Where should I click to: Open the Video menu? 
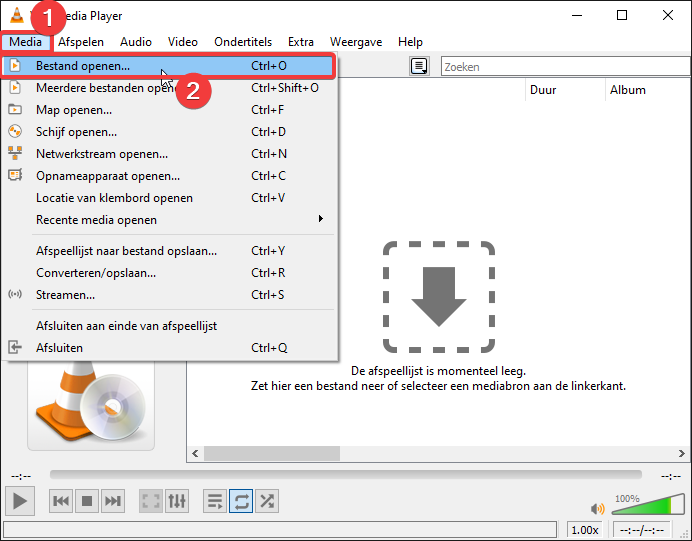click(182, 42)
